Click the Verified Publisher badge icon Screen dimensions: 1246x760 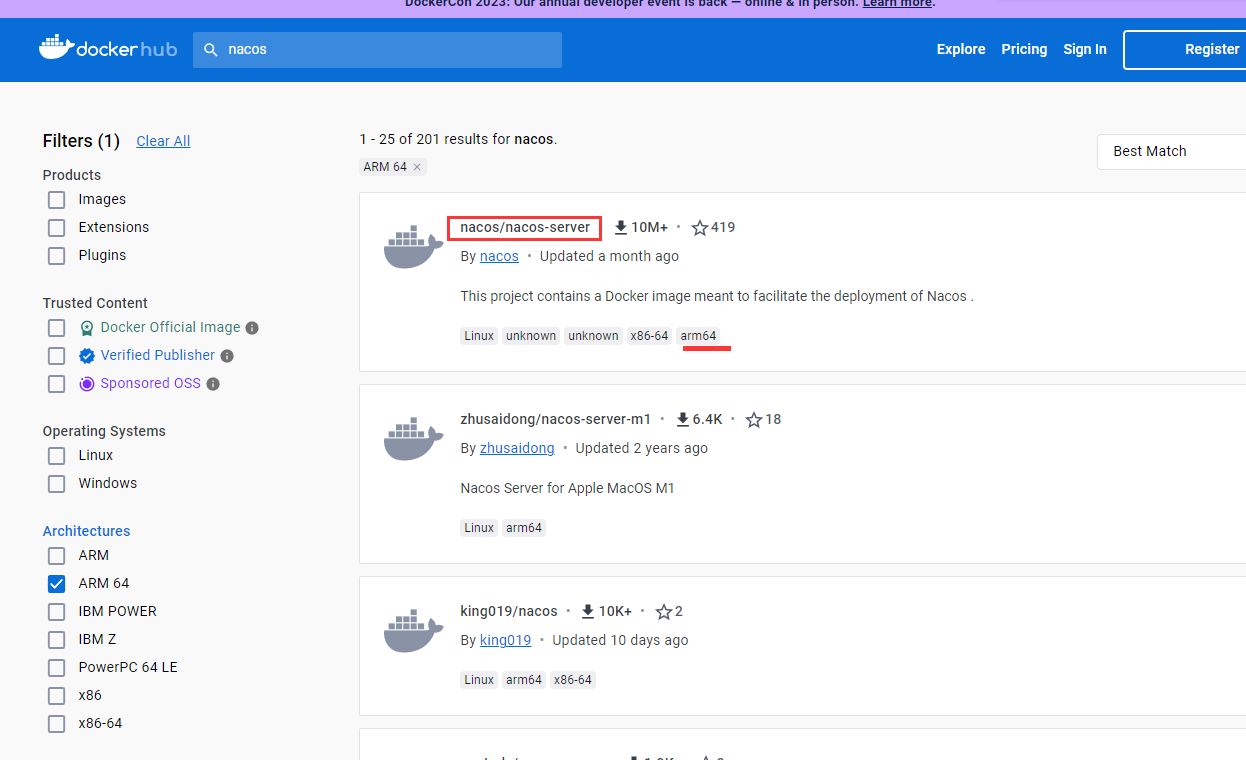click(x=87, y=356)
